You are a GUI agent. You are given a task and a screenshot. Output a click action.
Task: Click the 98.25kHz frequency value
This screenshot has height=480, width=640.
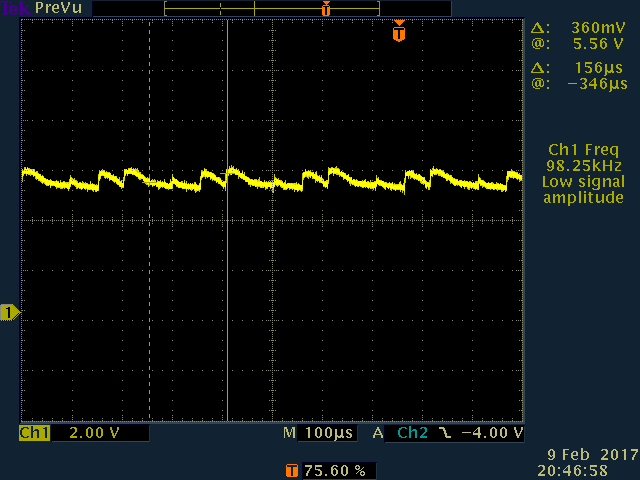tap(584, 166)
